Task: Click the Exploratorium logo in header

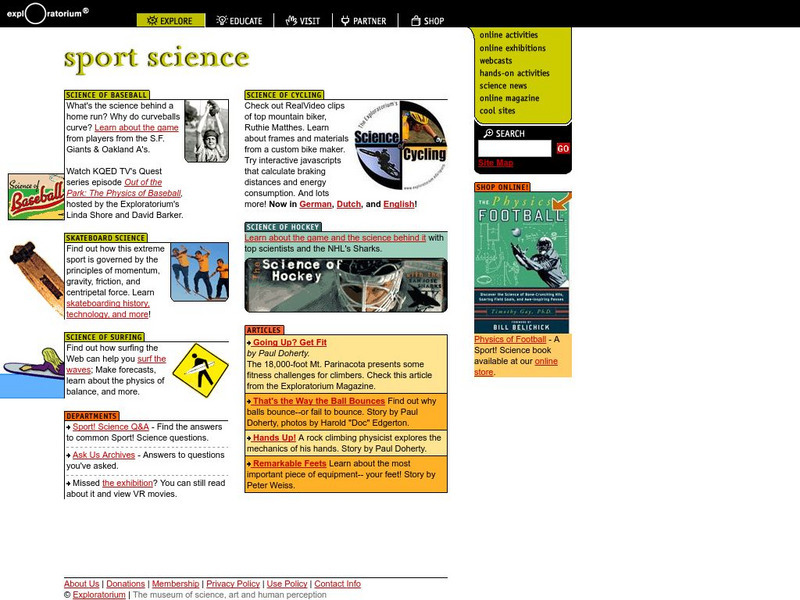Action: tap(47, 13)
